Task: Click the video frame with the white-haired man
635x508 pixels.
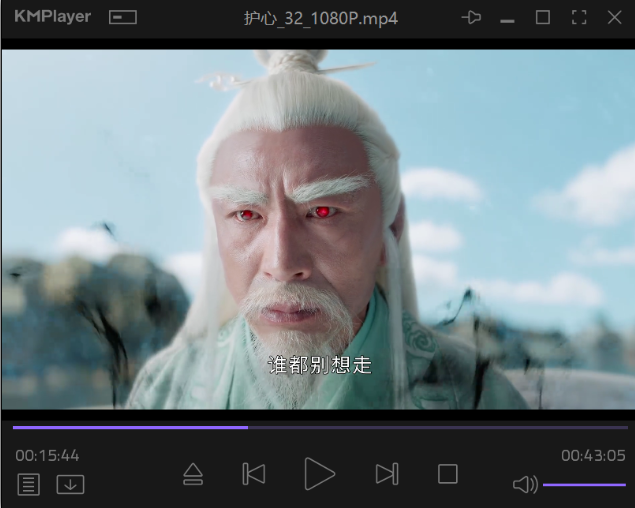Action: (317, 230)
